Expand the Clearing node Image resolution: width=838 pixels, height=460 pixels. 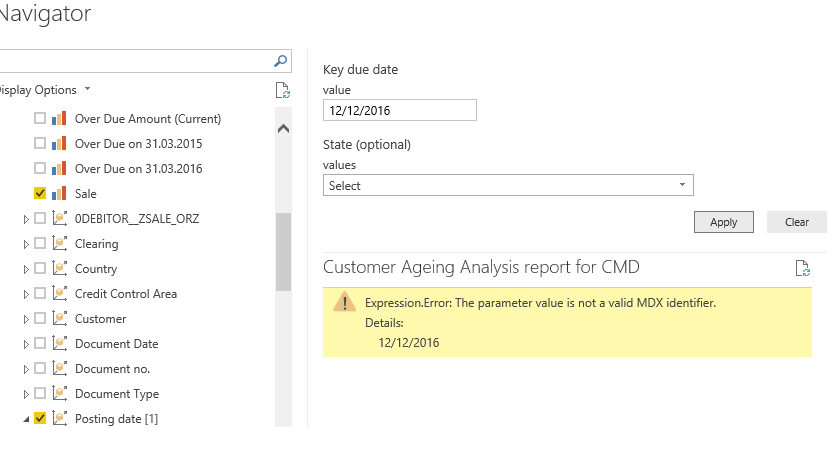(x=26, y=244)
